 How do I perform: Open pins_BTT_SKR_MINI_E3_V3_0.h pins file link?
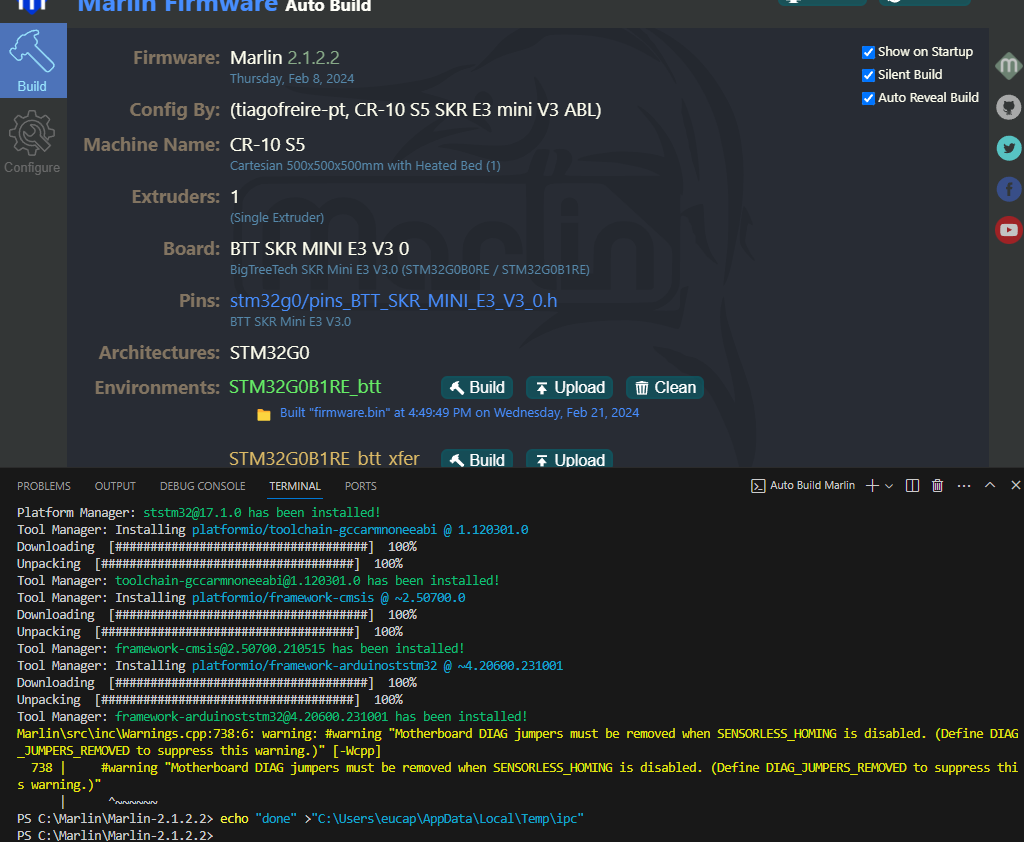(x=393, y=300)
